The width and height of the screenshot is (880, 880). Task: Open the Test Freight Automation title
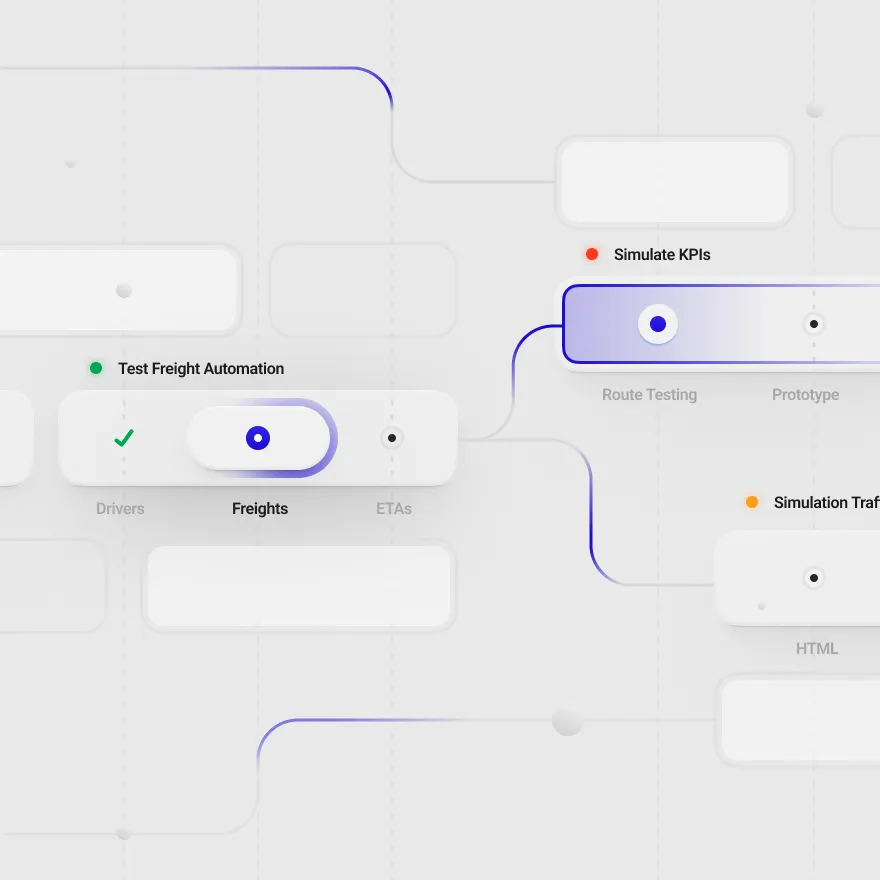click(x=201, y=369)
